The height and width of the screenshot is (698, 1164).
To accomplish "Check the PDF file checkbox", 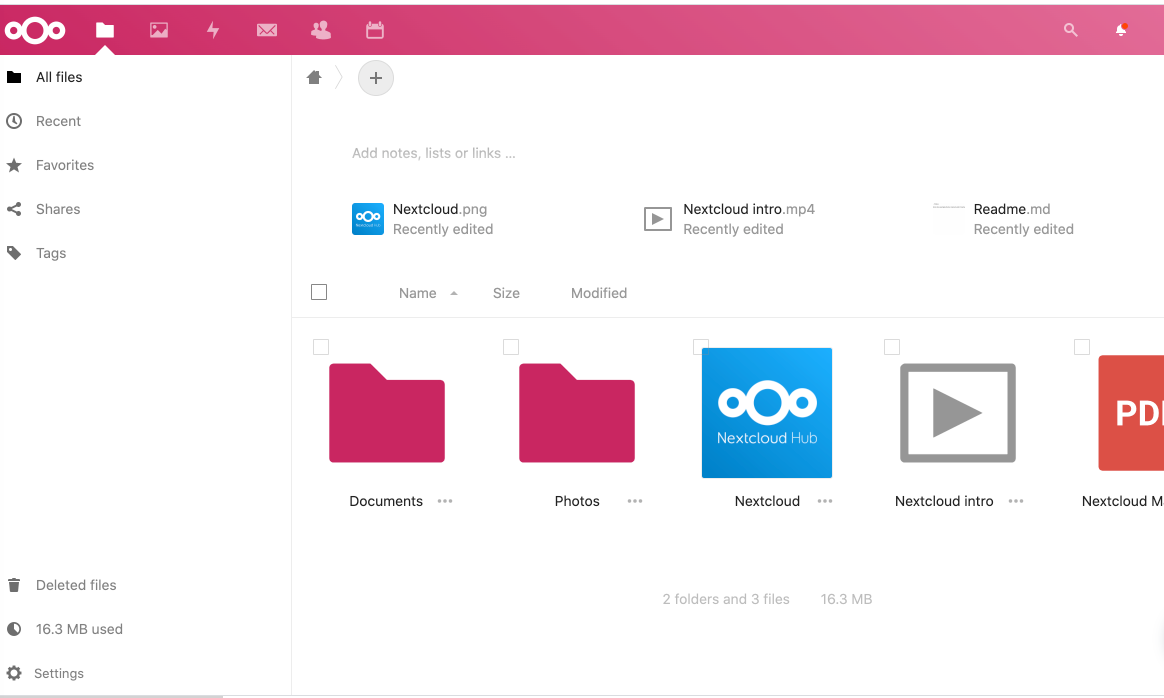I will (x=1082, y=347).
